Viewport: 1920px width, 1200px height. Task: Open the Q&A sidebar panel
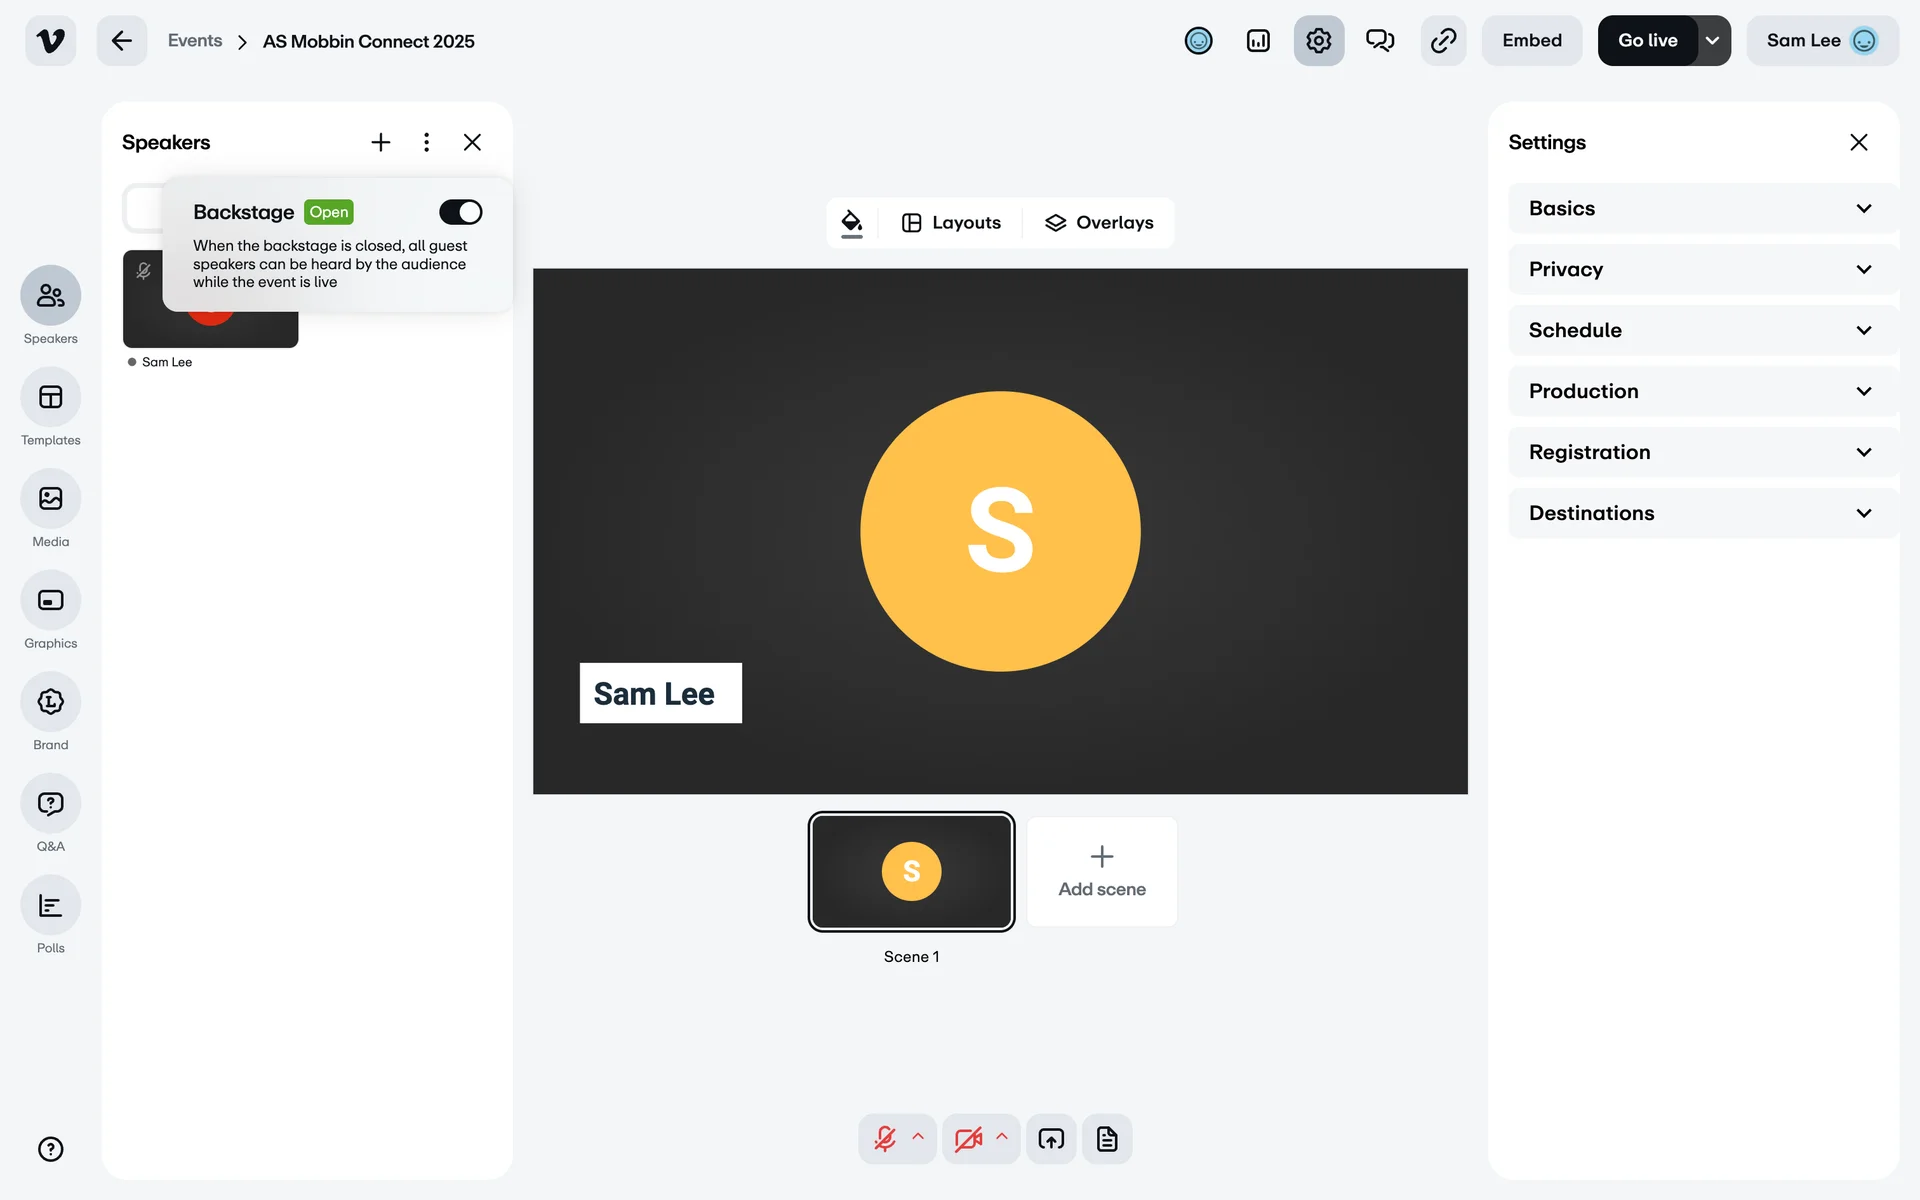pyautogui.click(x=50, y=804)
